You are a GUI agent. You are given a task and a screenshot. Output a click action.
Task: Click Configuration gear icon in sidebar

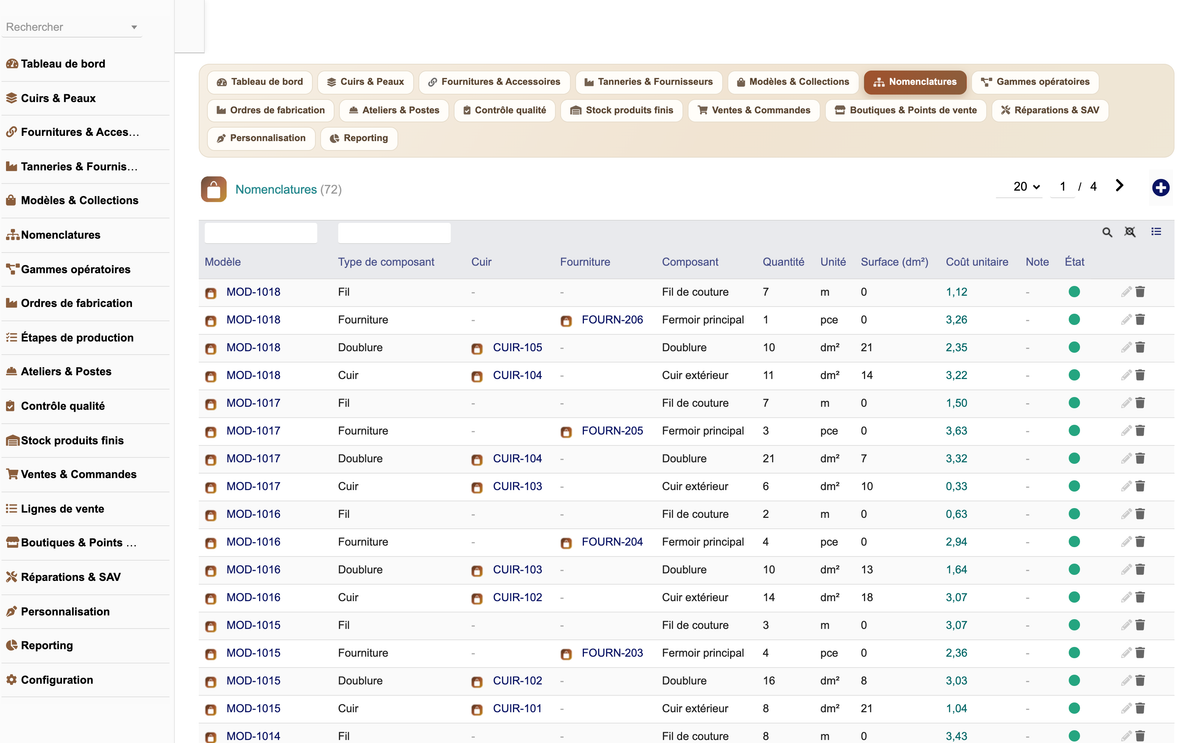point(12,680)
